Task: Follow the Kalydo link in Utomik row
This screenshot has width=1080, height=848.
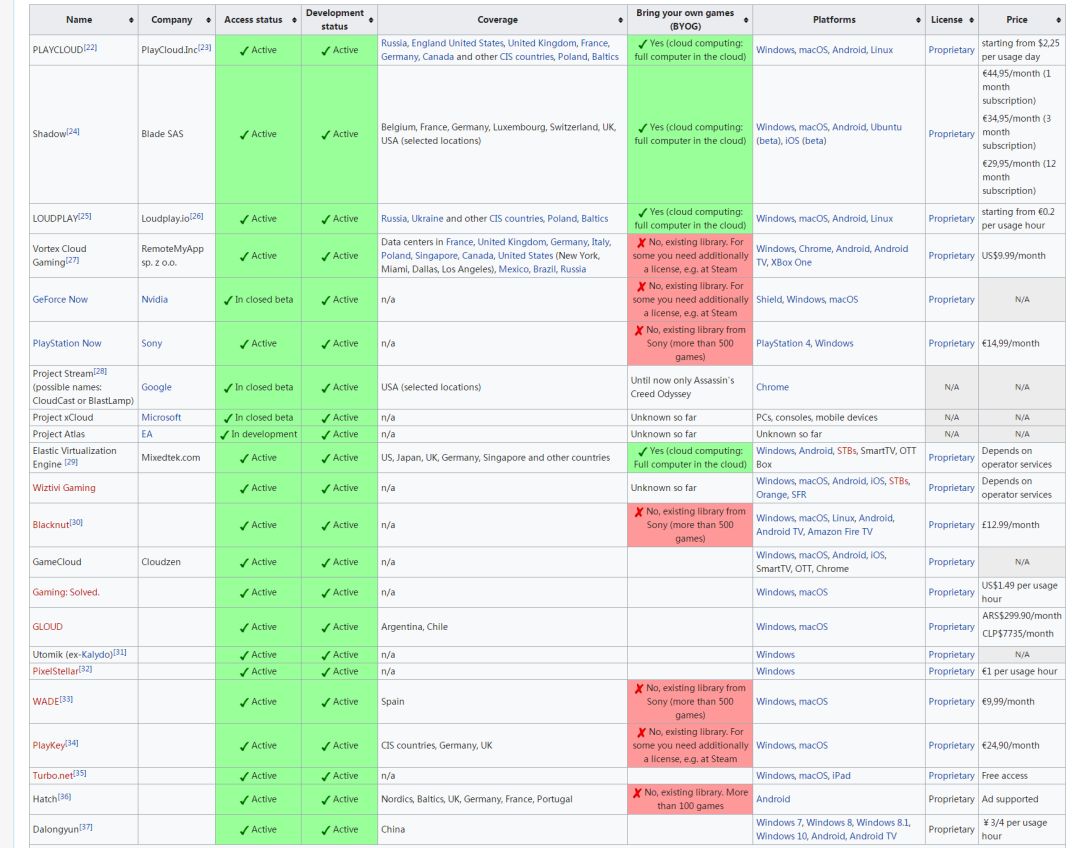Action: [x=96, y=654]
